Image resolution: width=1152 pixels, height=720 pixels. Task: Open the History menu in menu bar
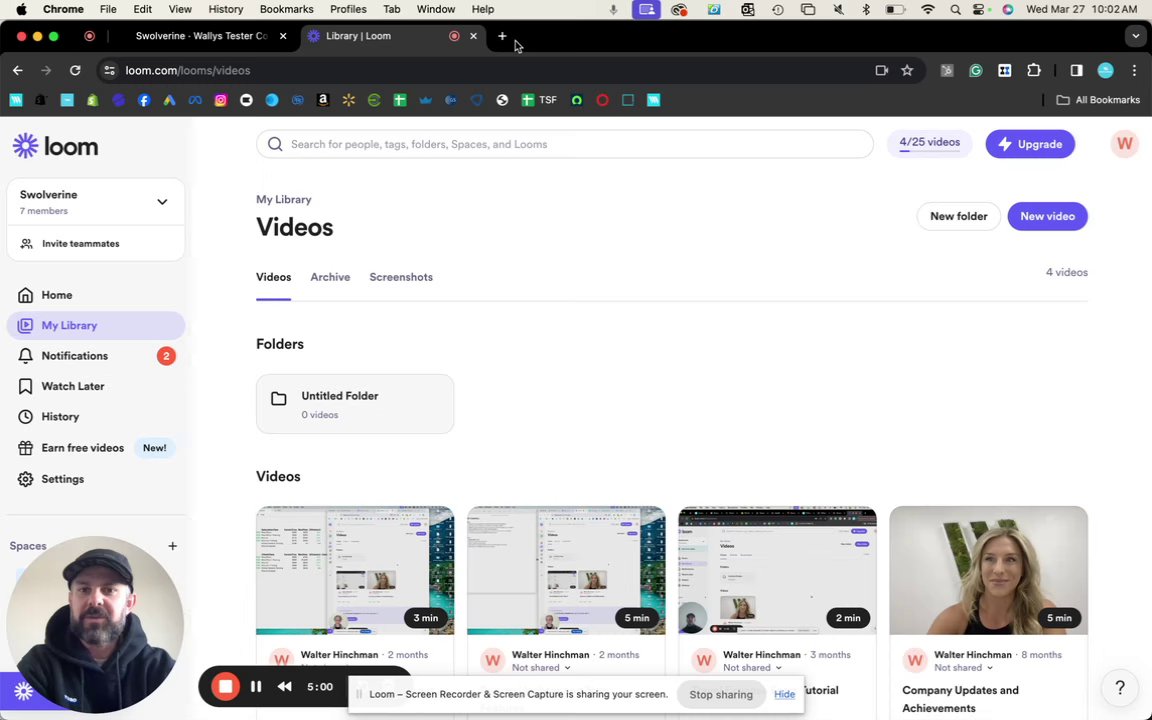click(225, 10)
